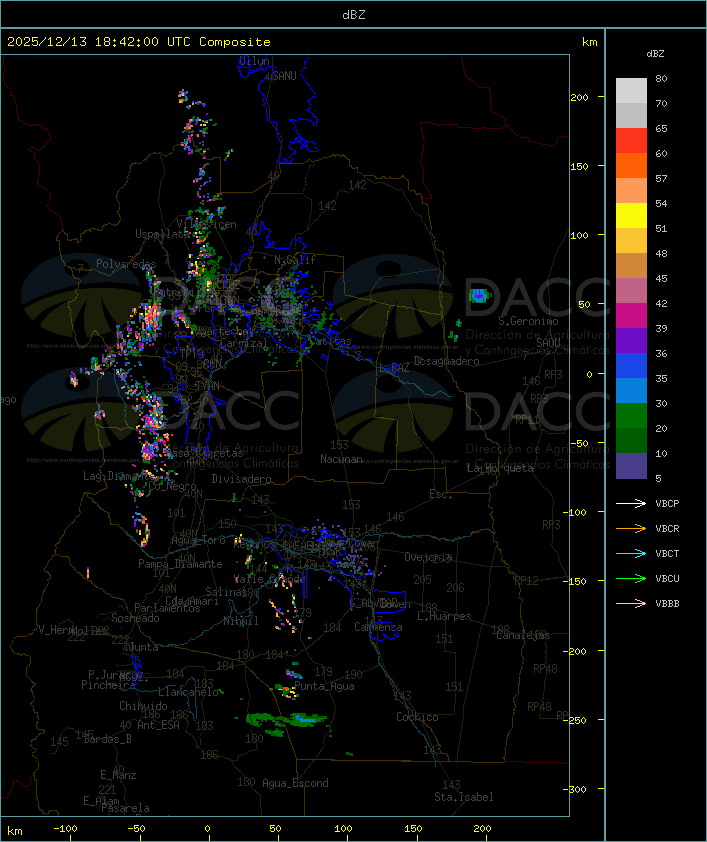Click the 150 tick on bottom horizontal axis

[413, 829]
